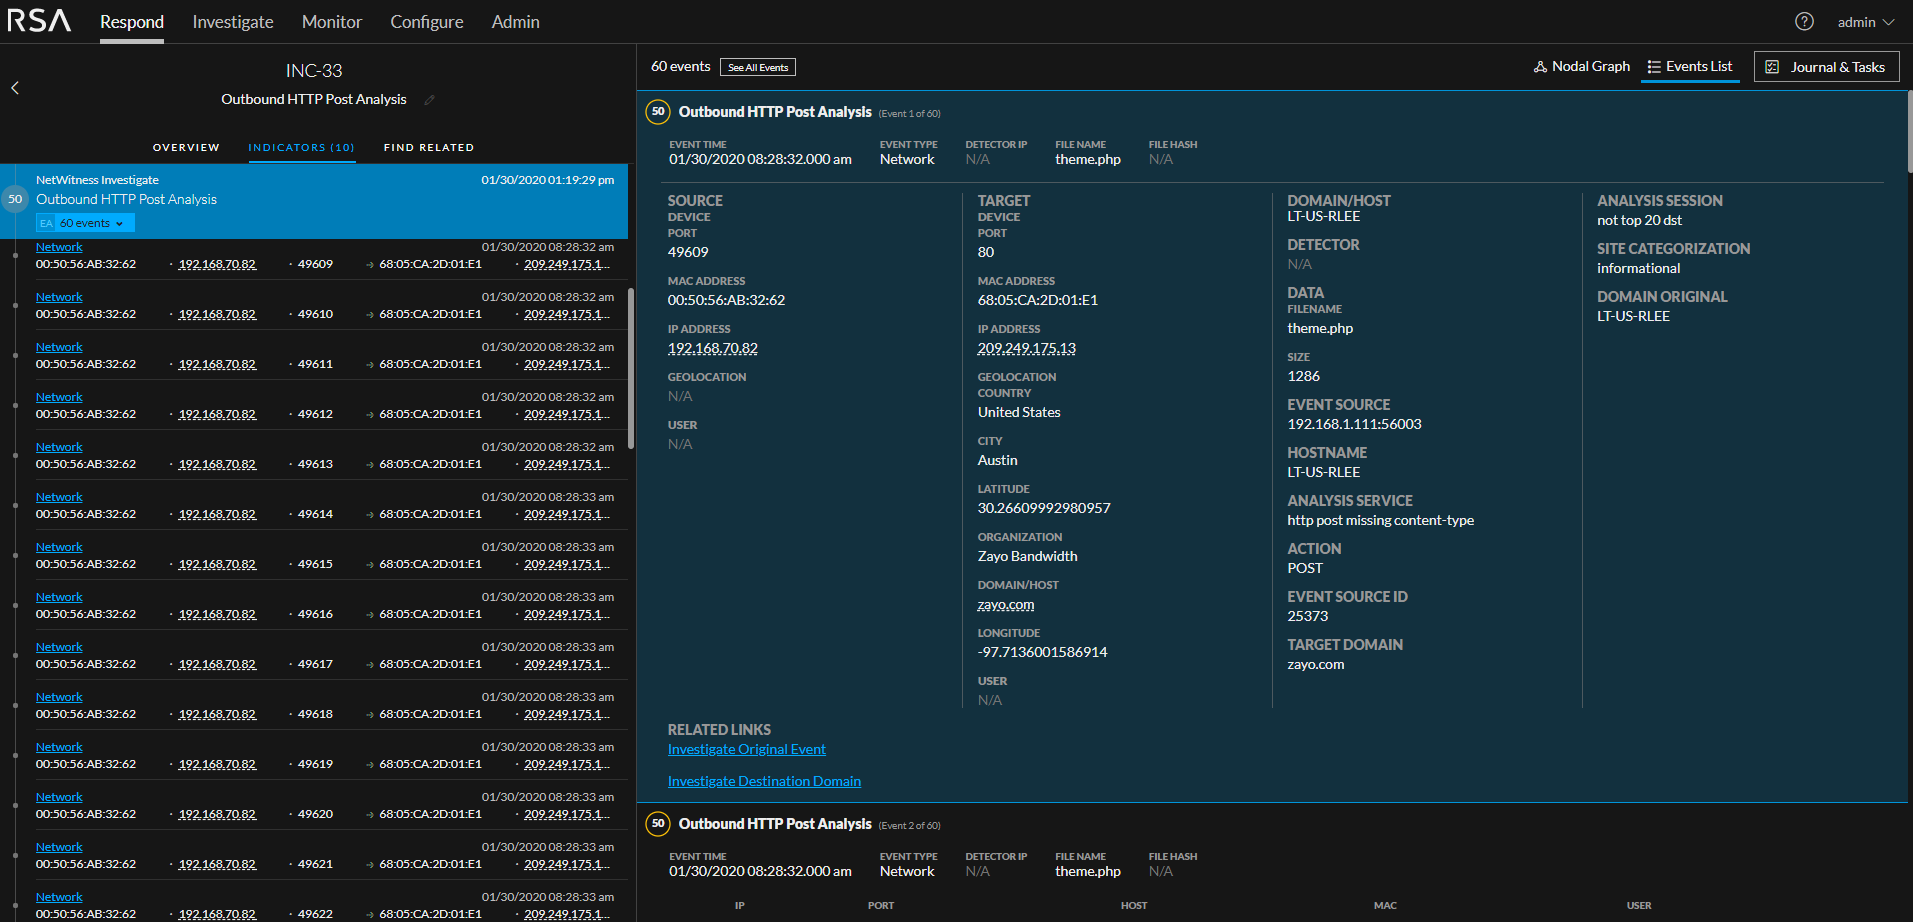The height and width of the screenshot is (922, 1913).
Task: Open the Investigate Destination Domain link
Action: tap(764, 781)
